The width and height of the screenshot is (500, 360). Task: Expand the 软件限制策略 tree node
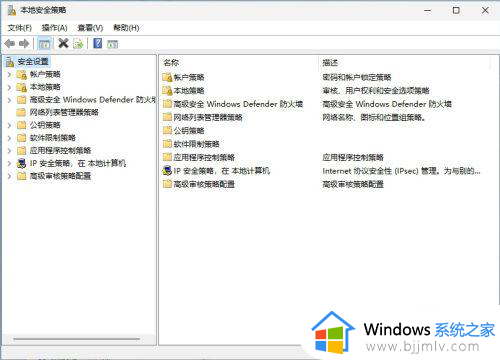9,138
